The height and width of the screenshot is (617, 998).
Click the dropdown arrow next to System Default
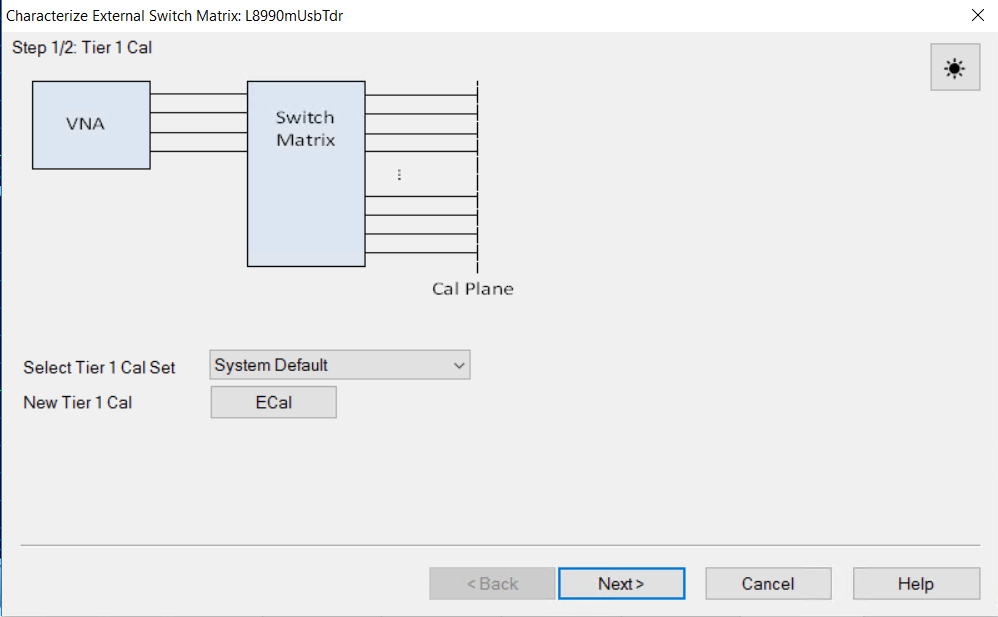(458, 364)
